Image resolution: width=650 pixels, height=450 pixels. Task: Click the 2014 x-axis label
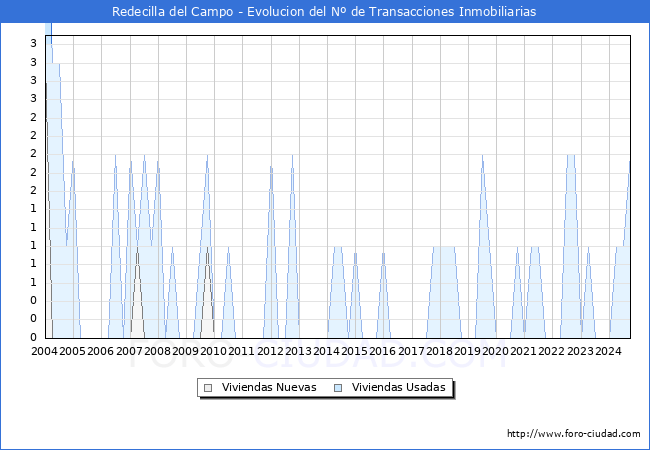(x=326, y=351)
